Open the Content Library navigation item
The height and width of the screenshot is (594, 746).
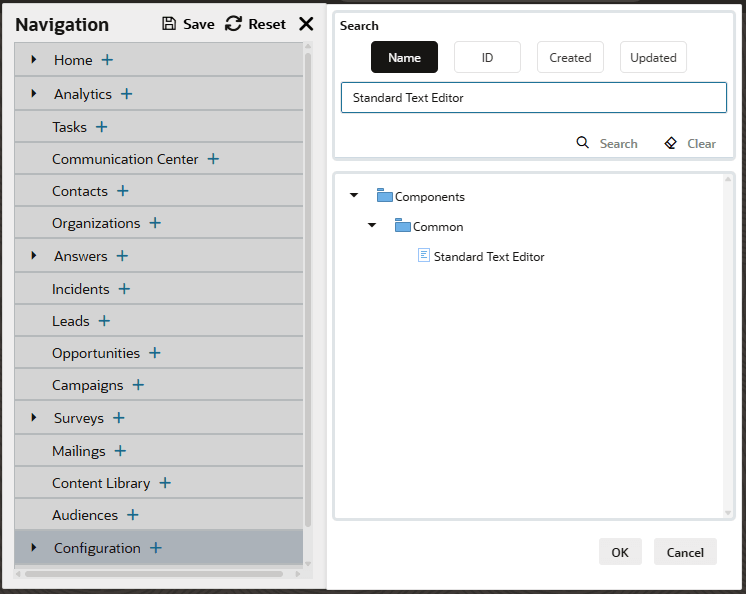point(101,483)
